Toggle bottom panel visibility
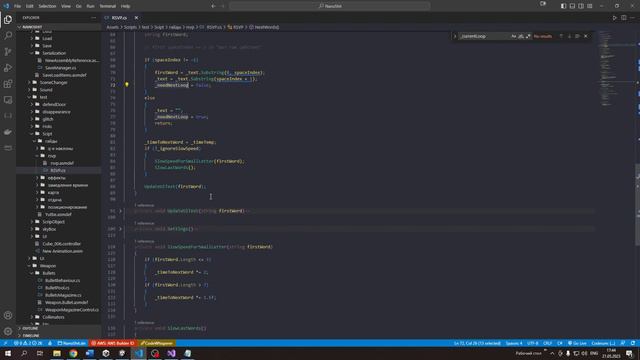Image resolution: width=640 pixels, height=360 pixels. [x=572, y=6]
